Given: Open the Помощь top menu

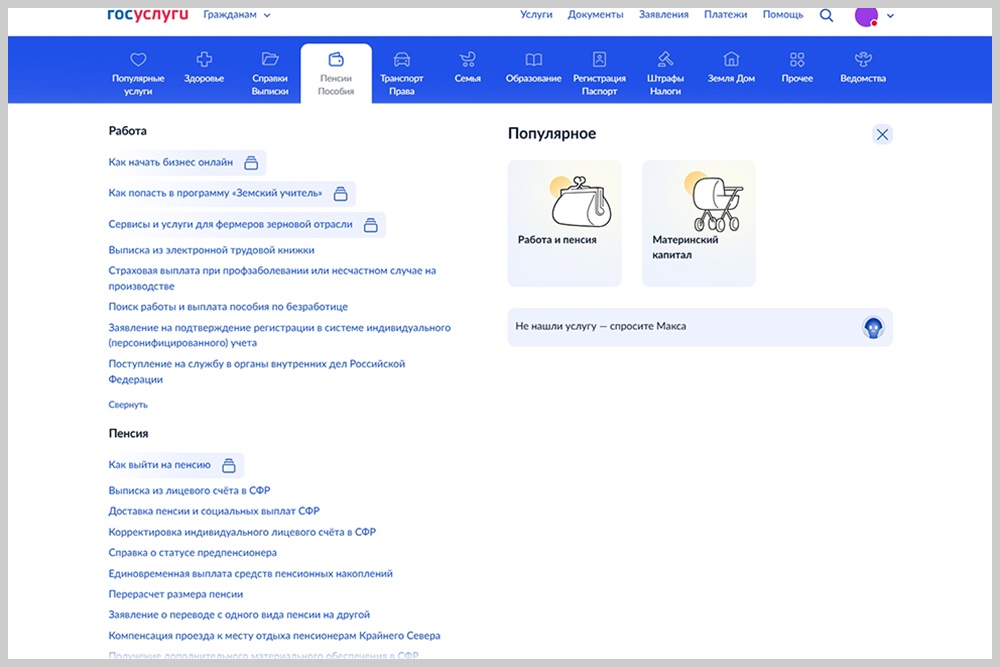Looking at the screenshot, I should pyautogui.click(x=783, y=15).
